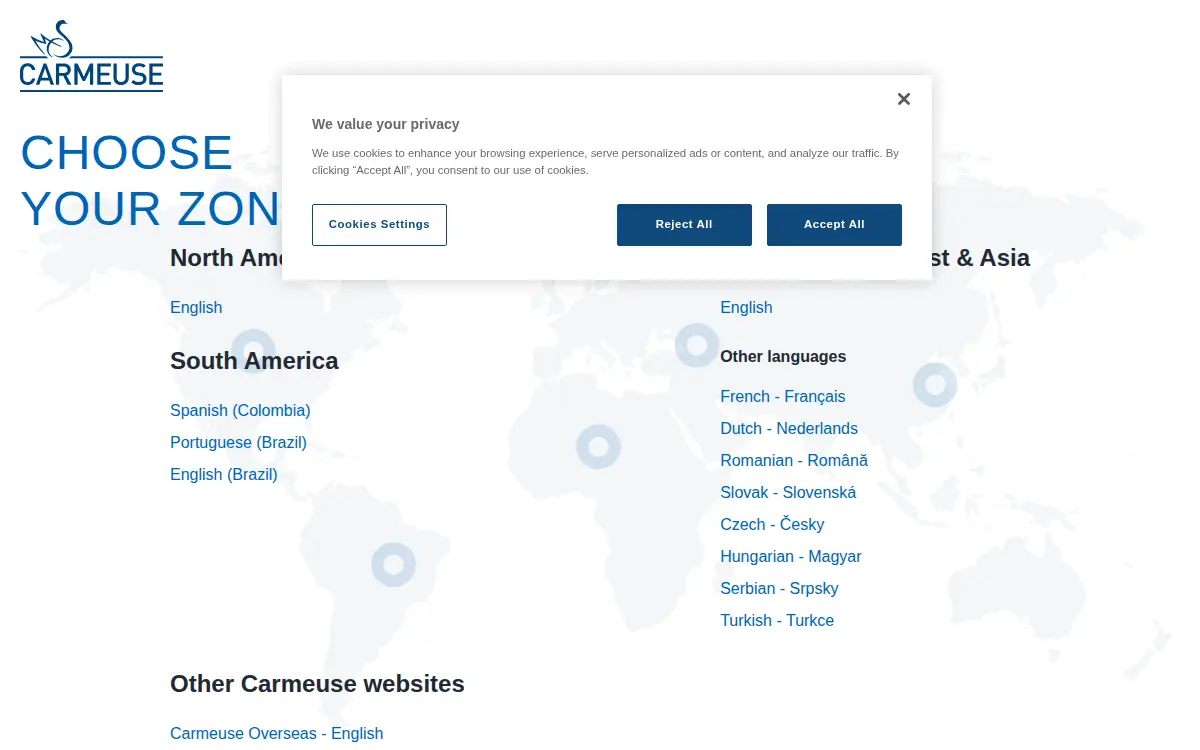The height and width of the screenshot is (750, 1200).
Task: Select French - Français link
Action: pyautogui.click(x=783, y=397)
